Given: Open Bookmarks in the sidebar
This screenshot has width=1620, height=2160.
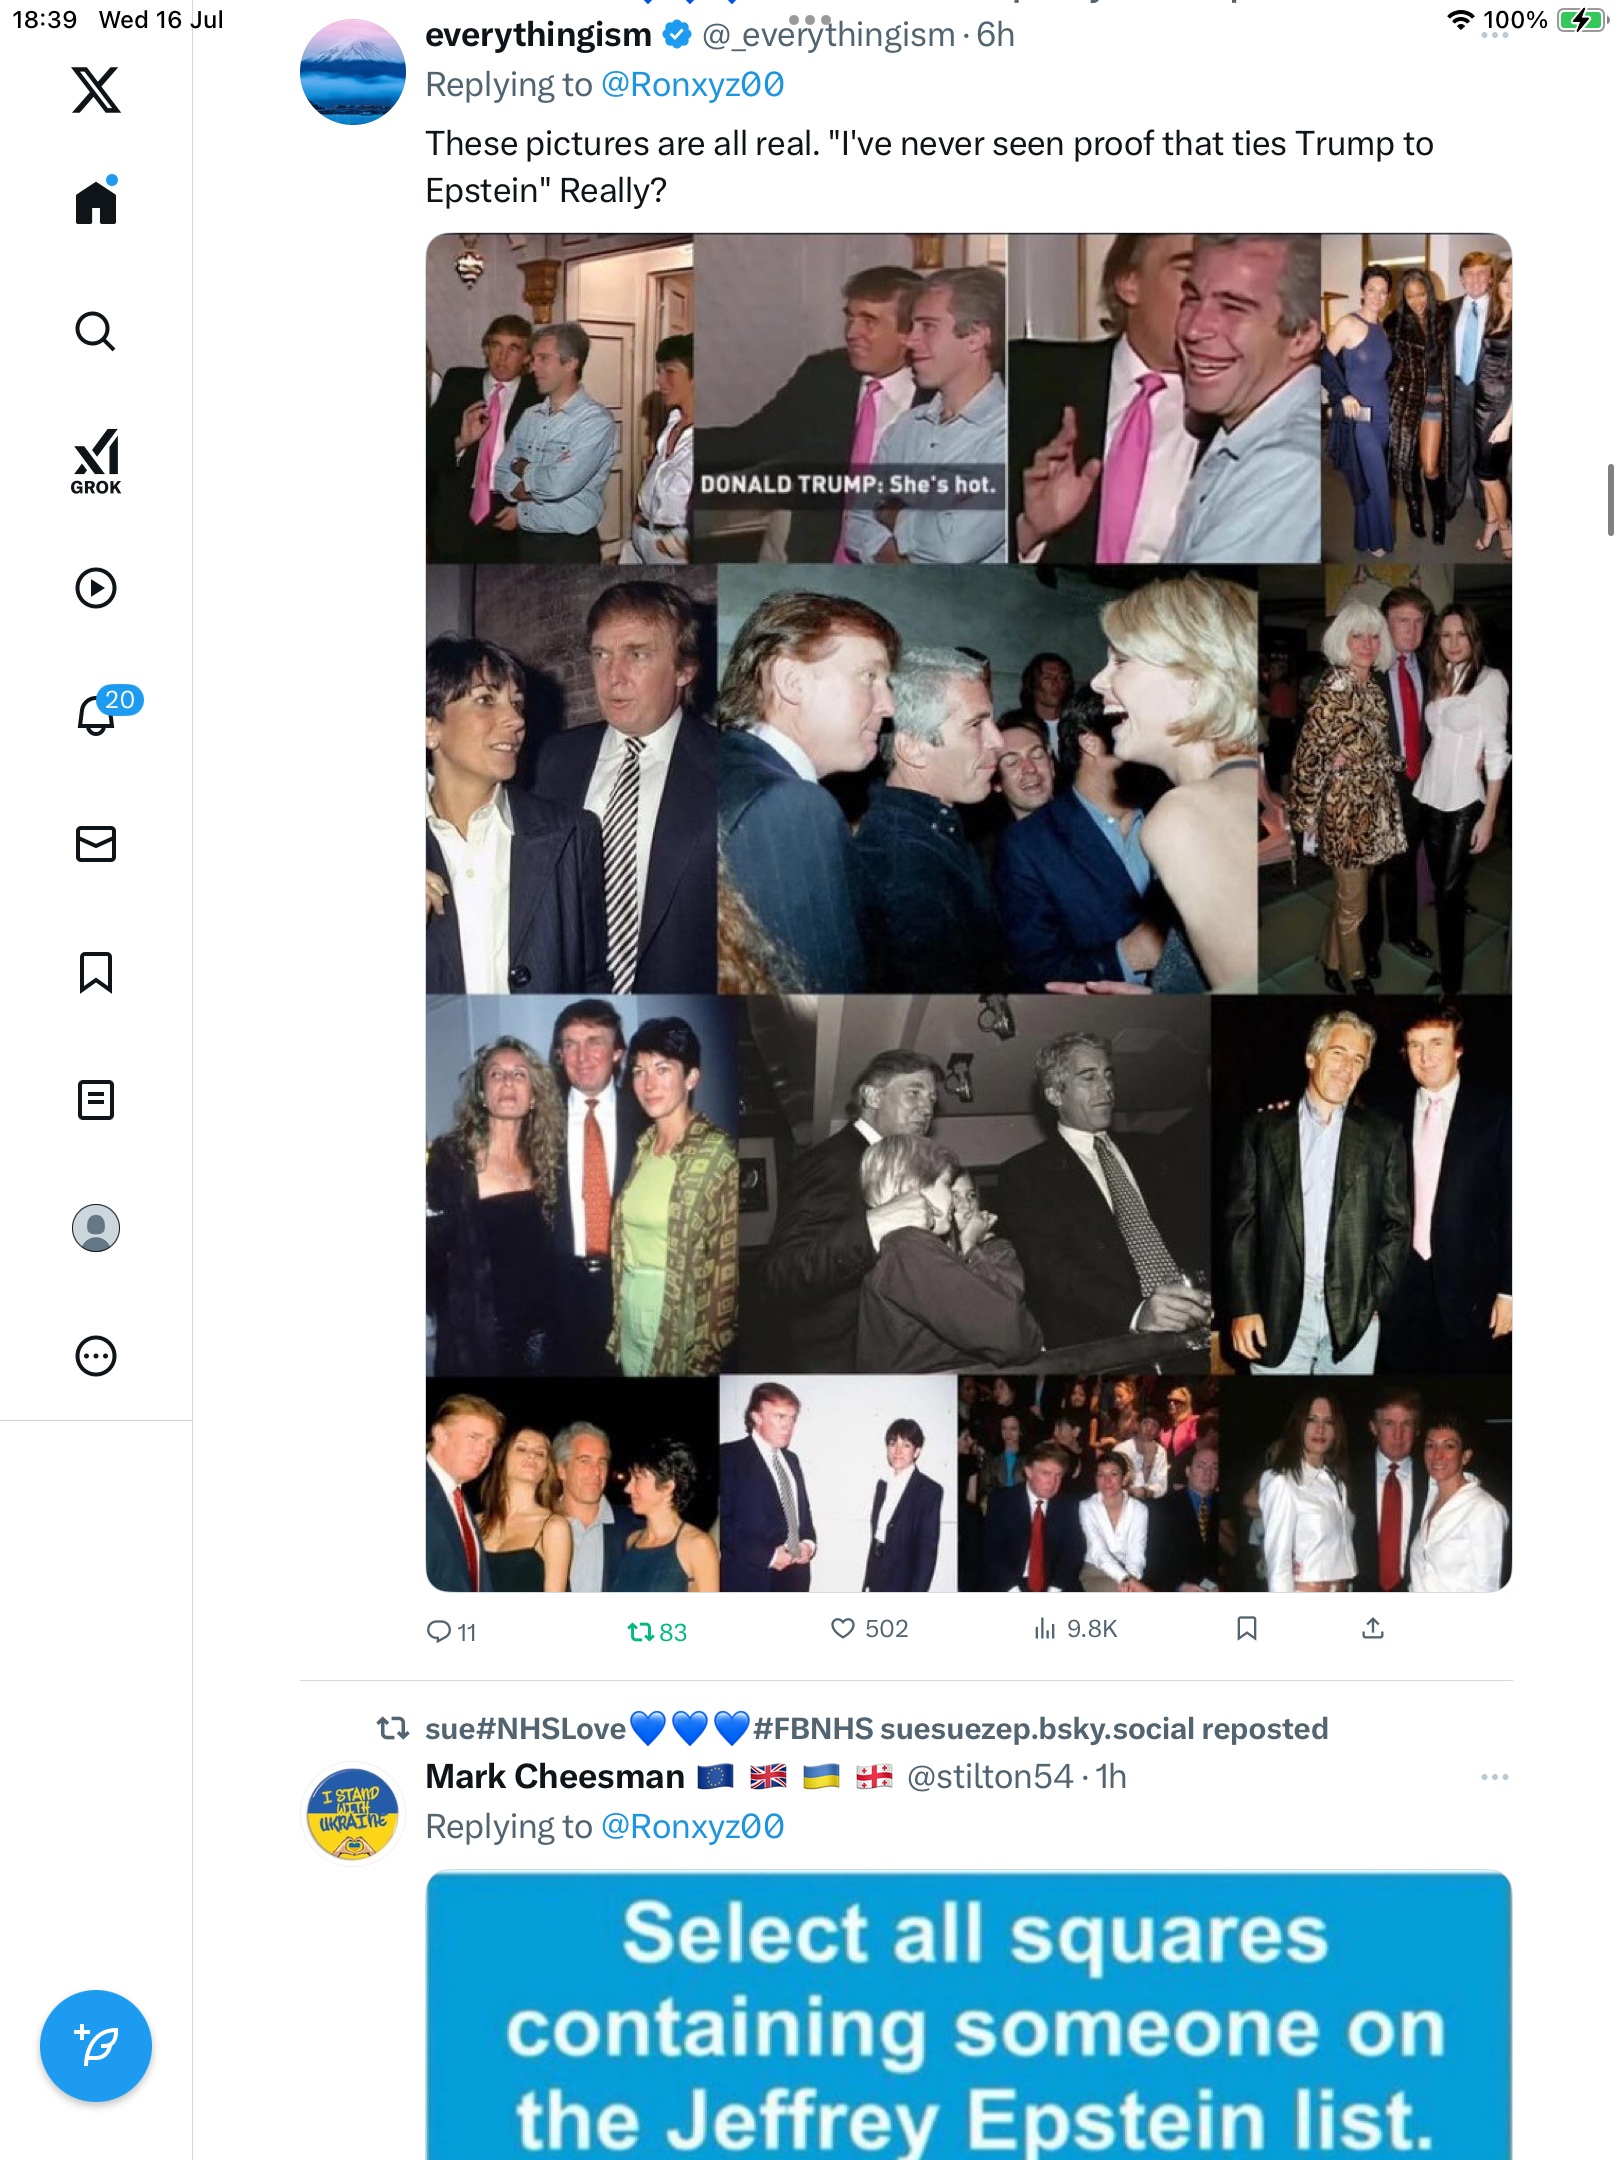Looking at the screenshot, I should click(x=96, y=972).
